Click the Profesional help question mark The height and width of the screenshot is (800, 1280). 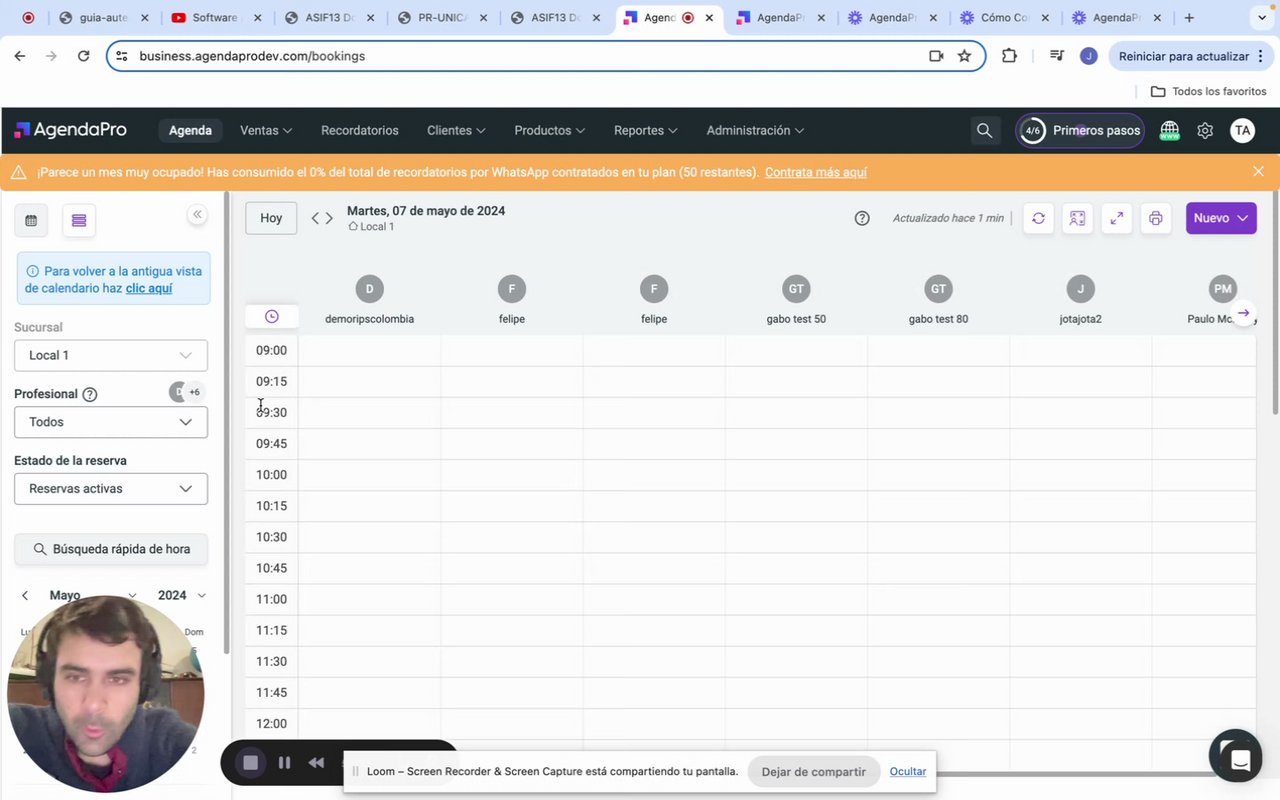tap(90, 394)
